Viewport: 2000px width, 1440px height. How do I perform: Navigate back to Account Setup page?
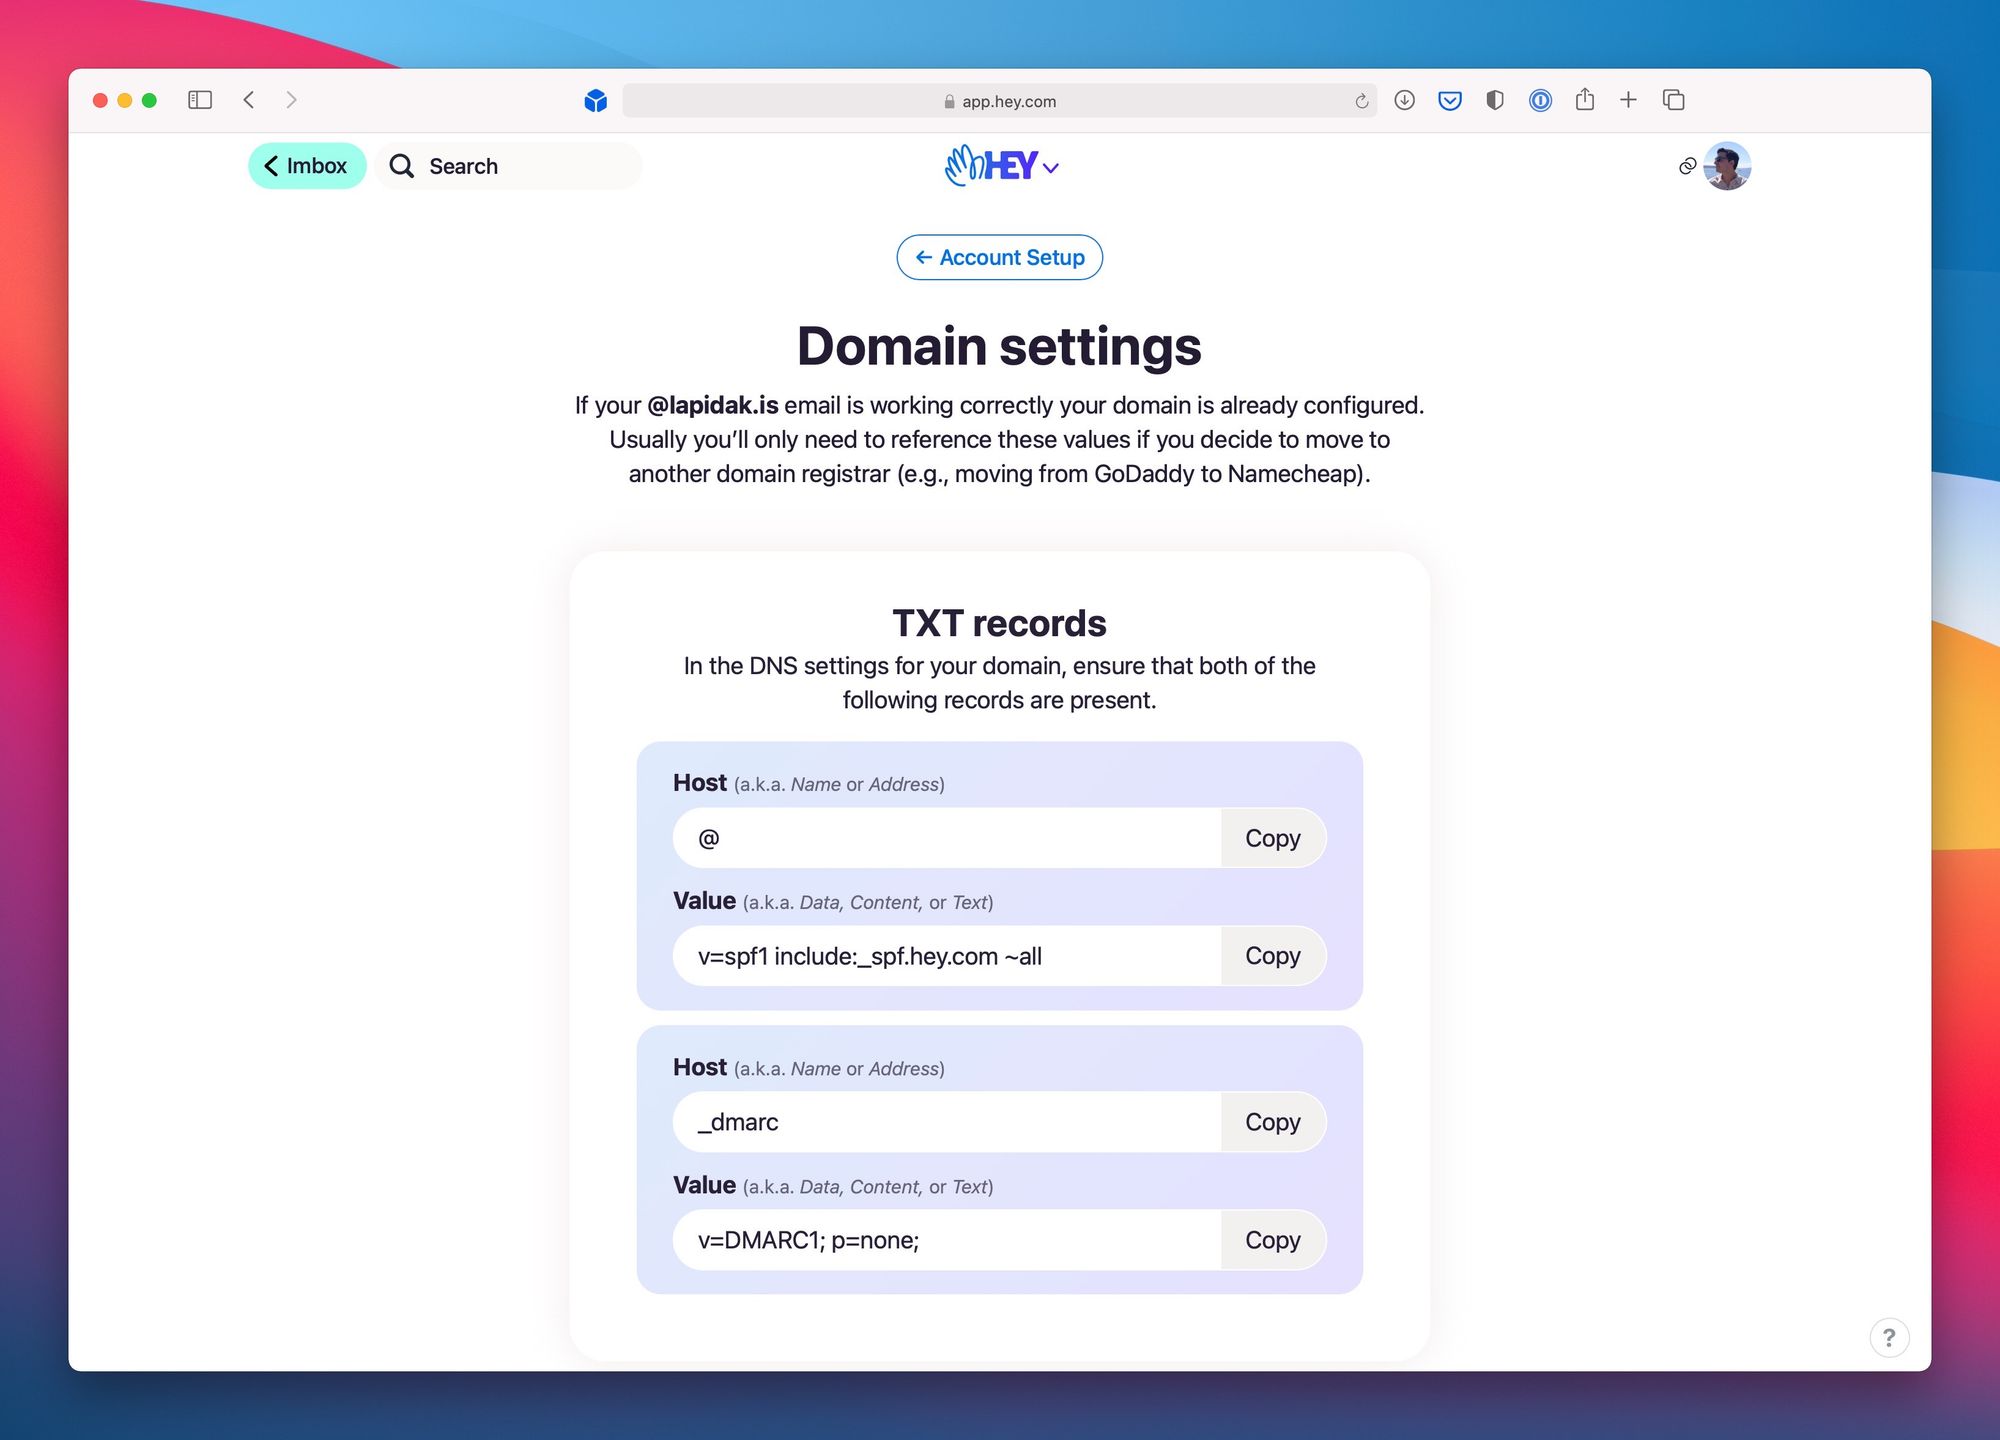click(998, 256)
